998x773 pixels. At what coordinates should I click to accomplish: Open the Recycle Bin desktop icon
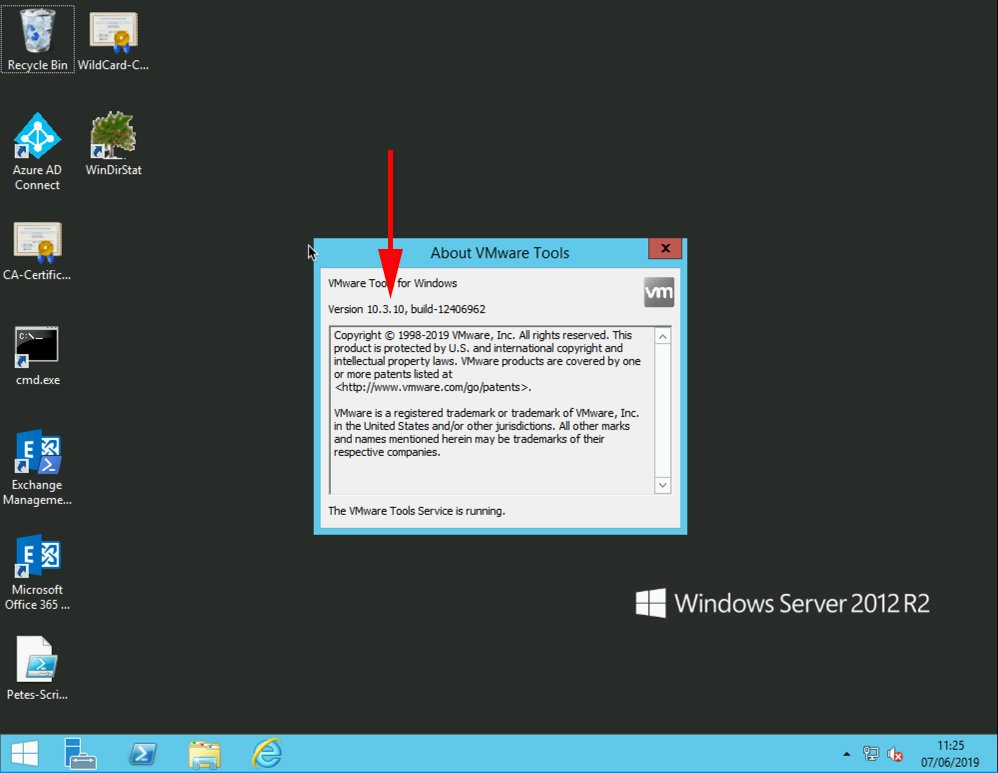pyautogui.click(x=38, y=39)
